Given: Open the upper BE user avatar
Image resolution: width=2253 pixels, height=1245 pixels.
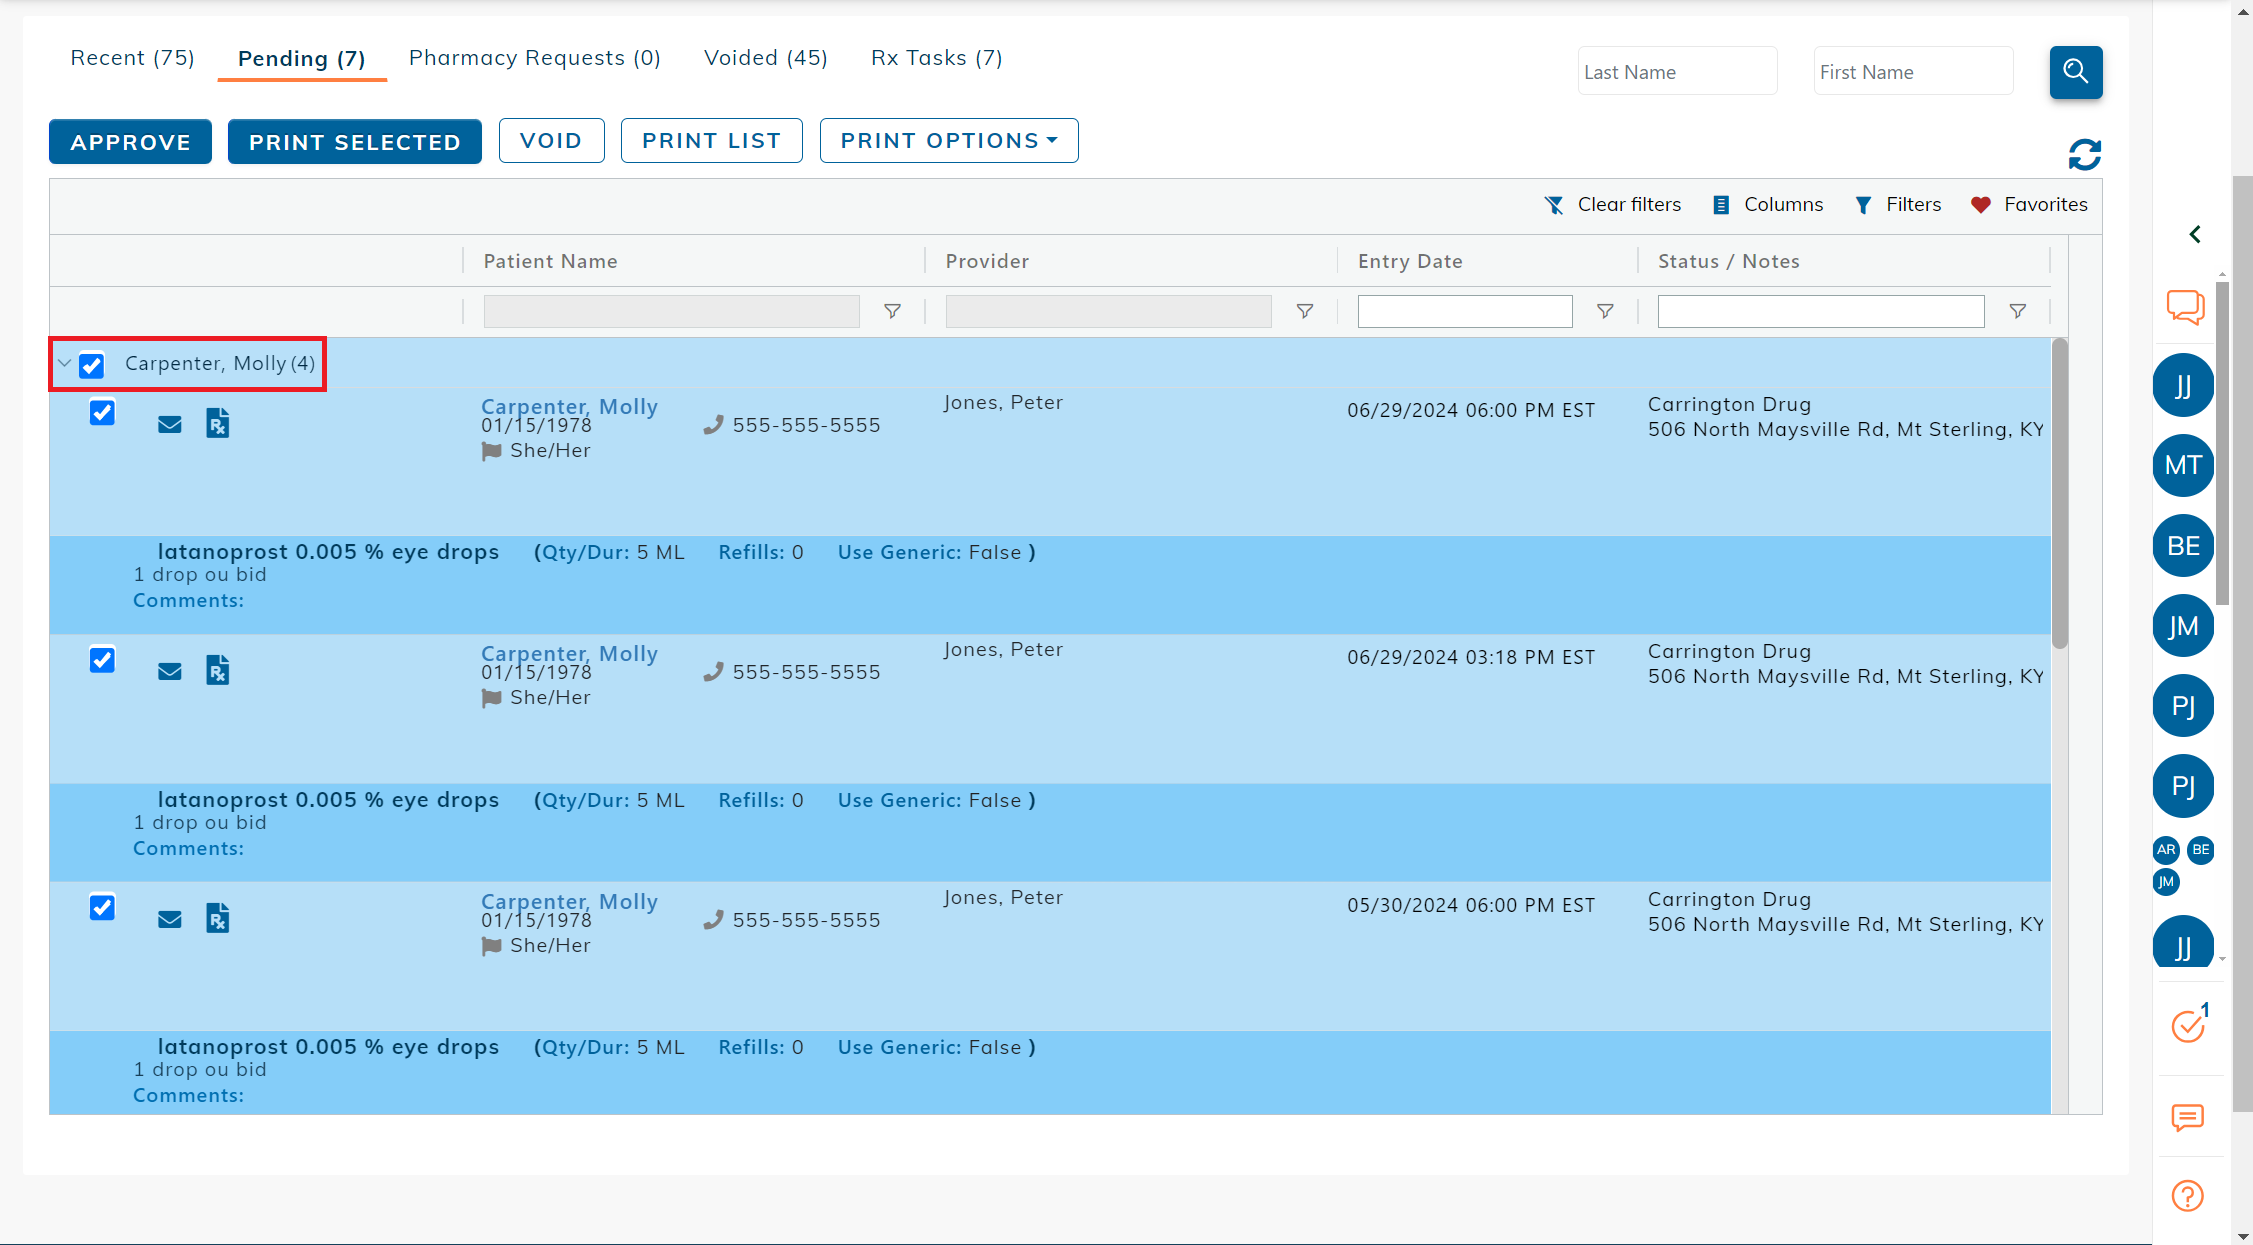Looking at the screenshot, I should (2183, 546).
